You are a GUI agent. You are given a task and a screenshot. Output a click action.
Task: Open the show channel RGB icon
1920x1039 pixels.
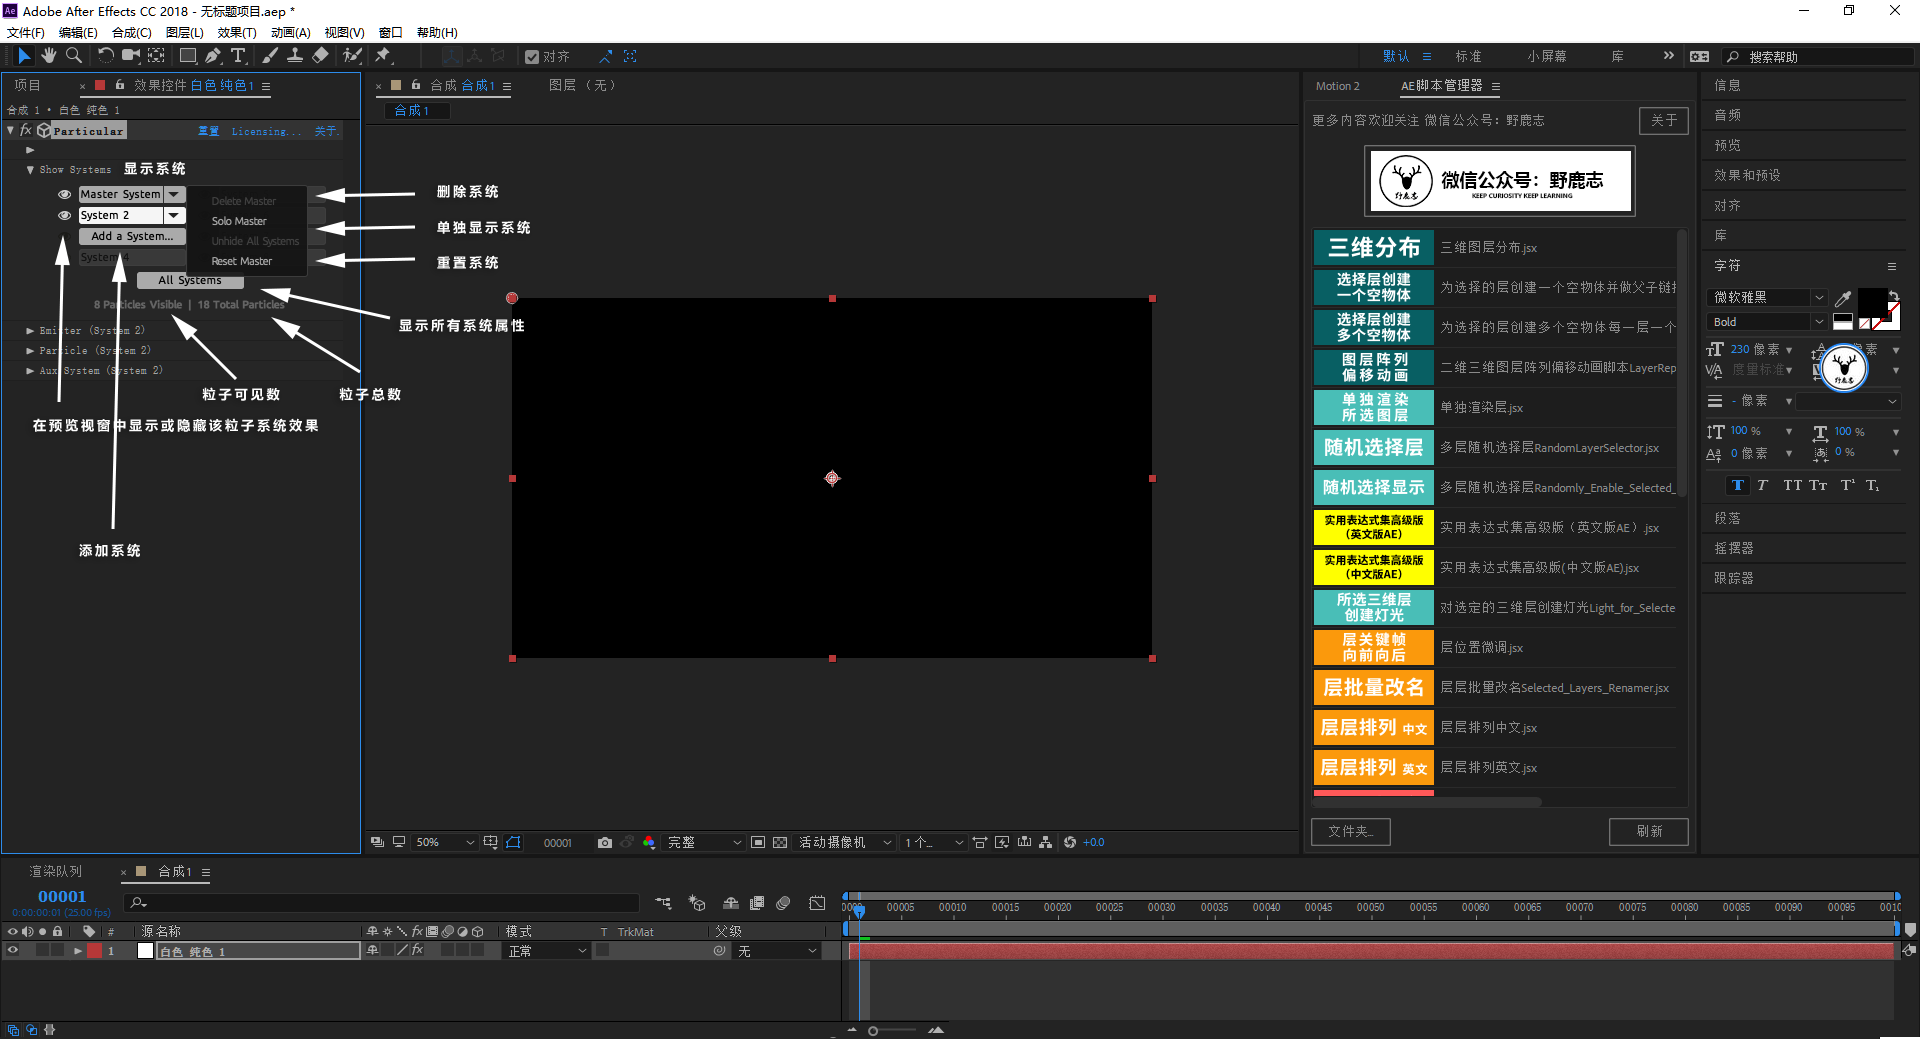point(649,843)
